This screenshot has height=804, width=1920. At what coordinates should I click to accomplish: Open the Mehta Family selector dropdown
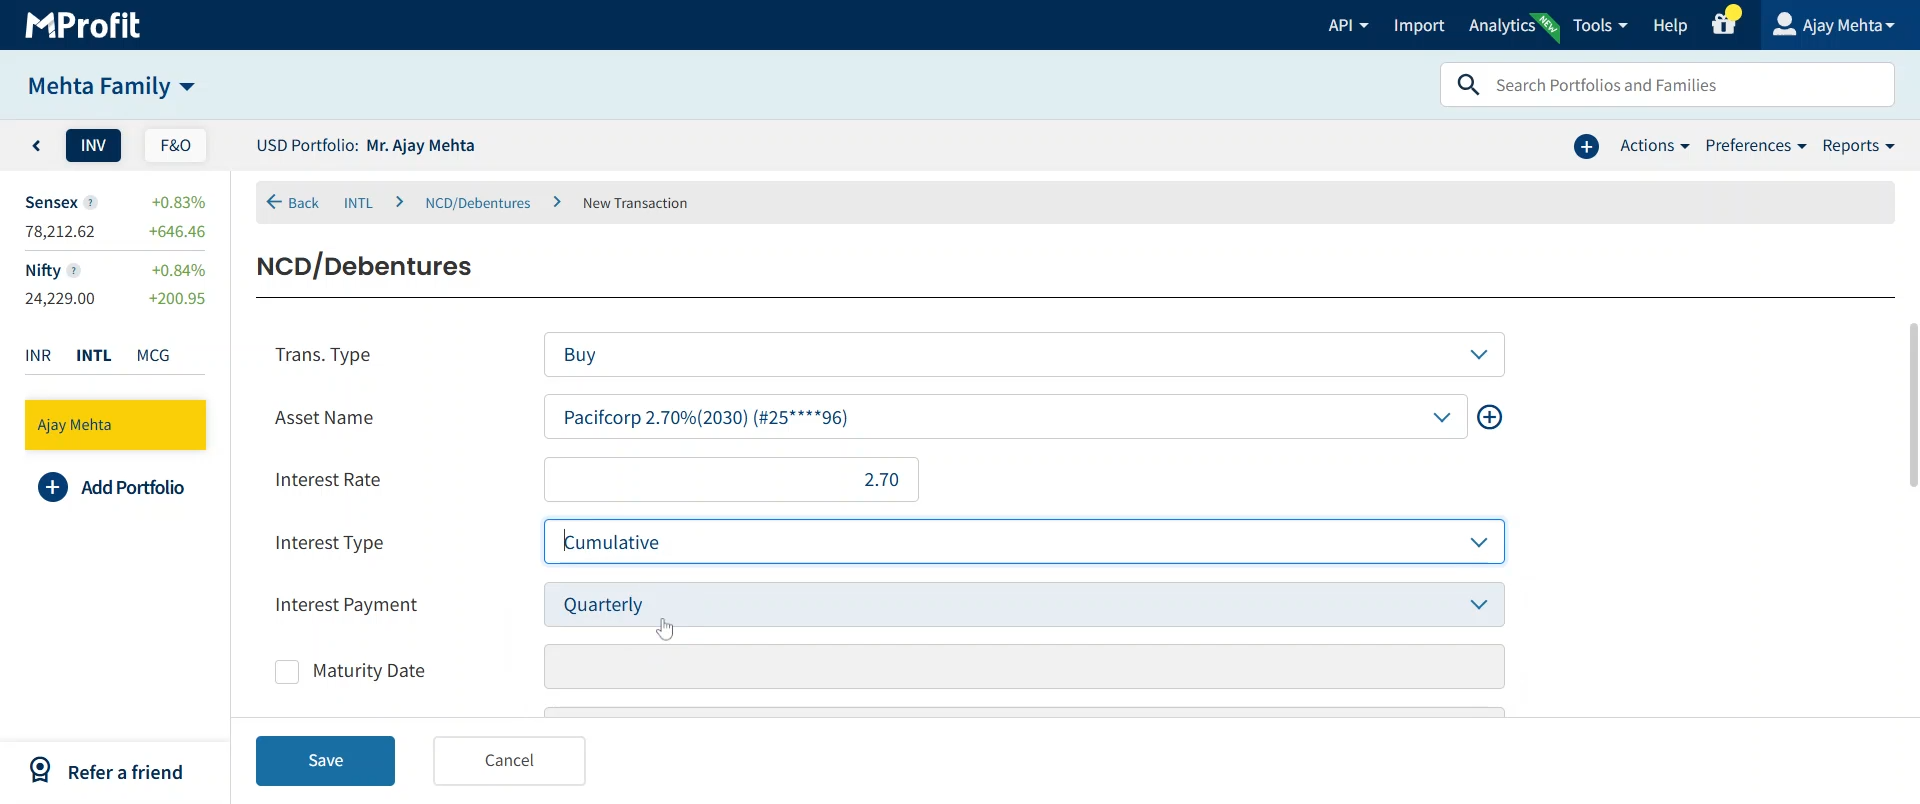coord(111,86)
